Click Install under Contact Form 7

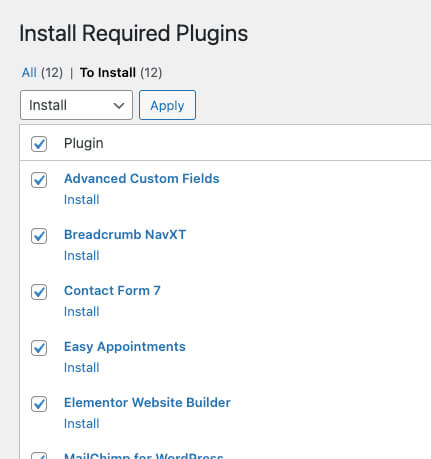point(82,312)
